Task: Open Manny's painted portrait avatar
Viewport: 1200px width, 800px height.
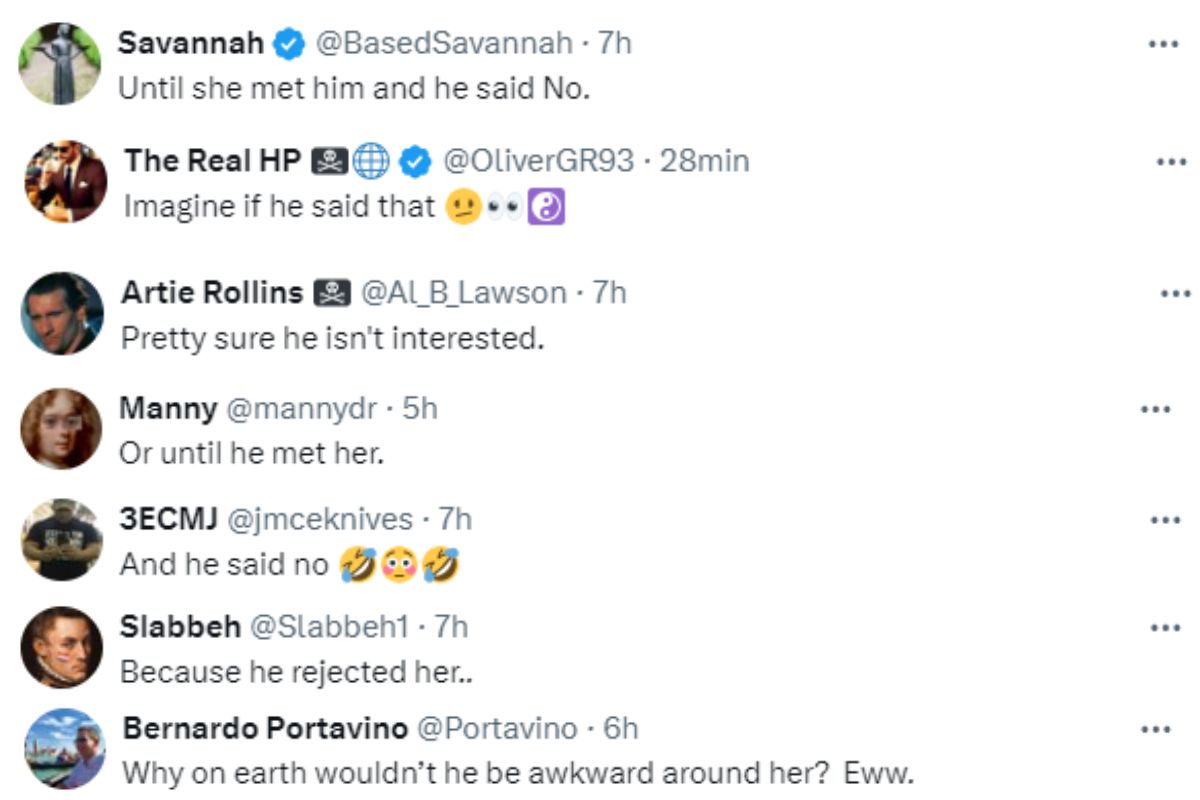Action: tap(61, 428)
